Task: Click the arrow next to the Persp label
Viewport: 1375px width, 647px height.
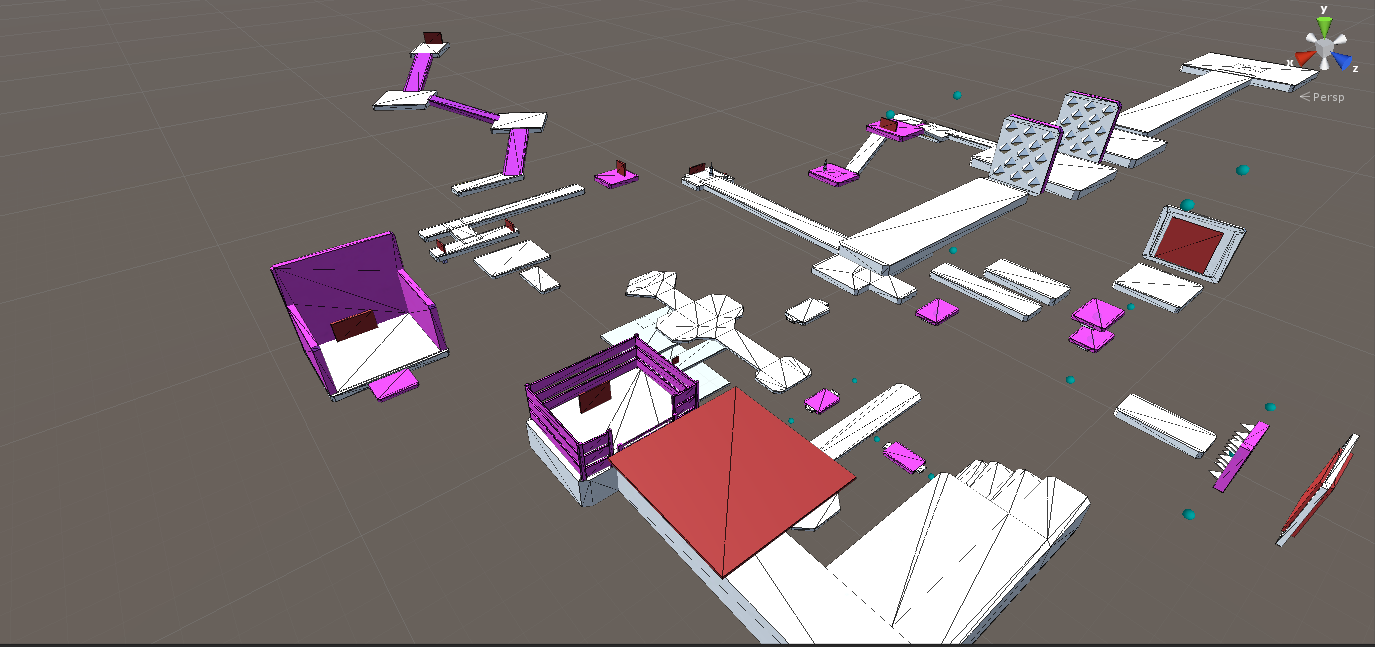Action: [x=1304, y=96]
